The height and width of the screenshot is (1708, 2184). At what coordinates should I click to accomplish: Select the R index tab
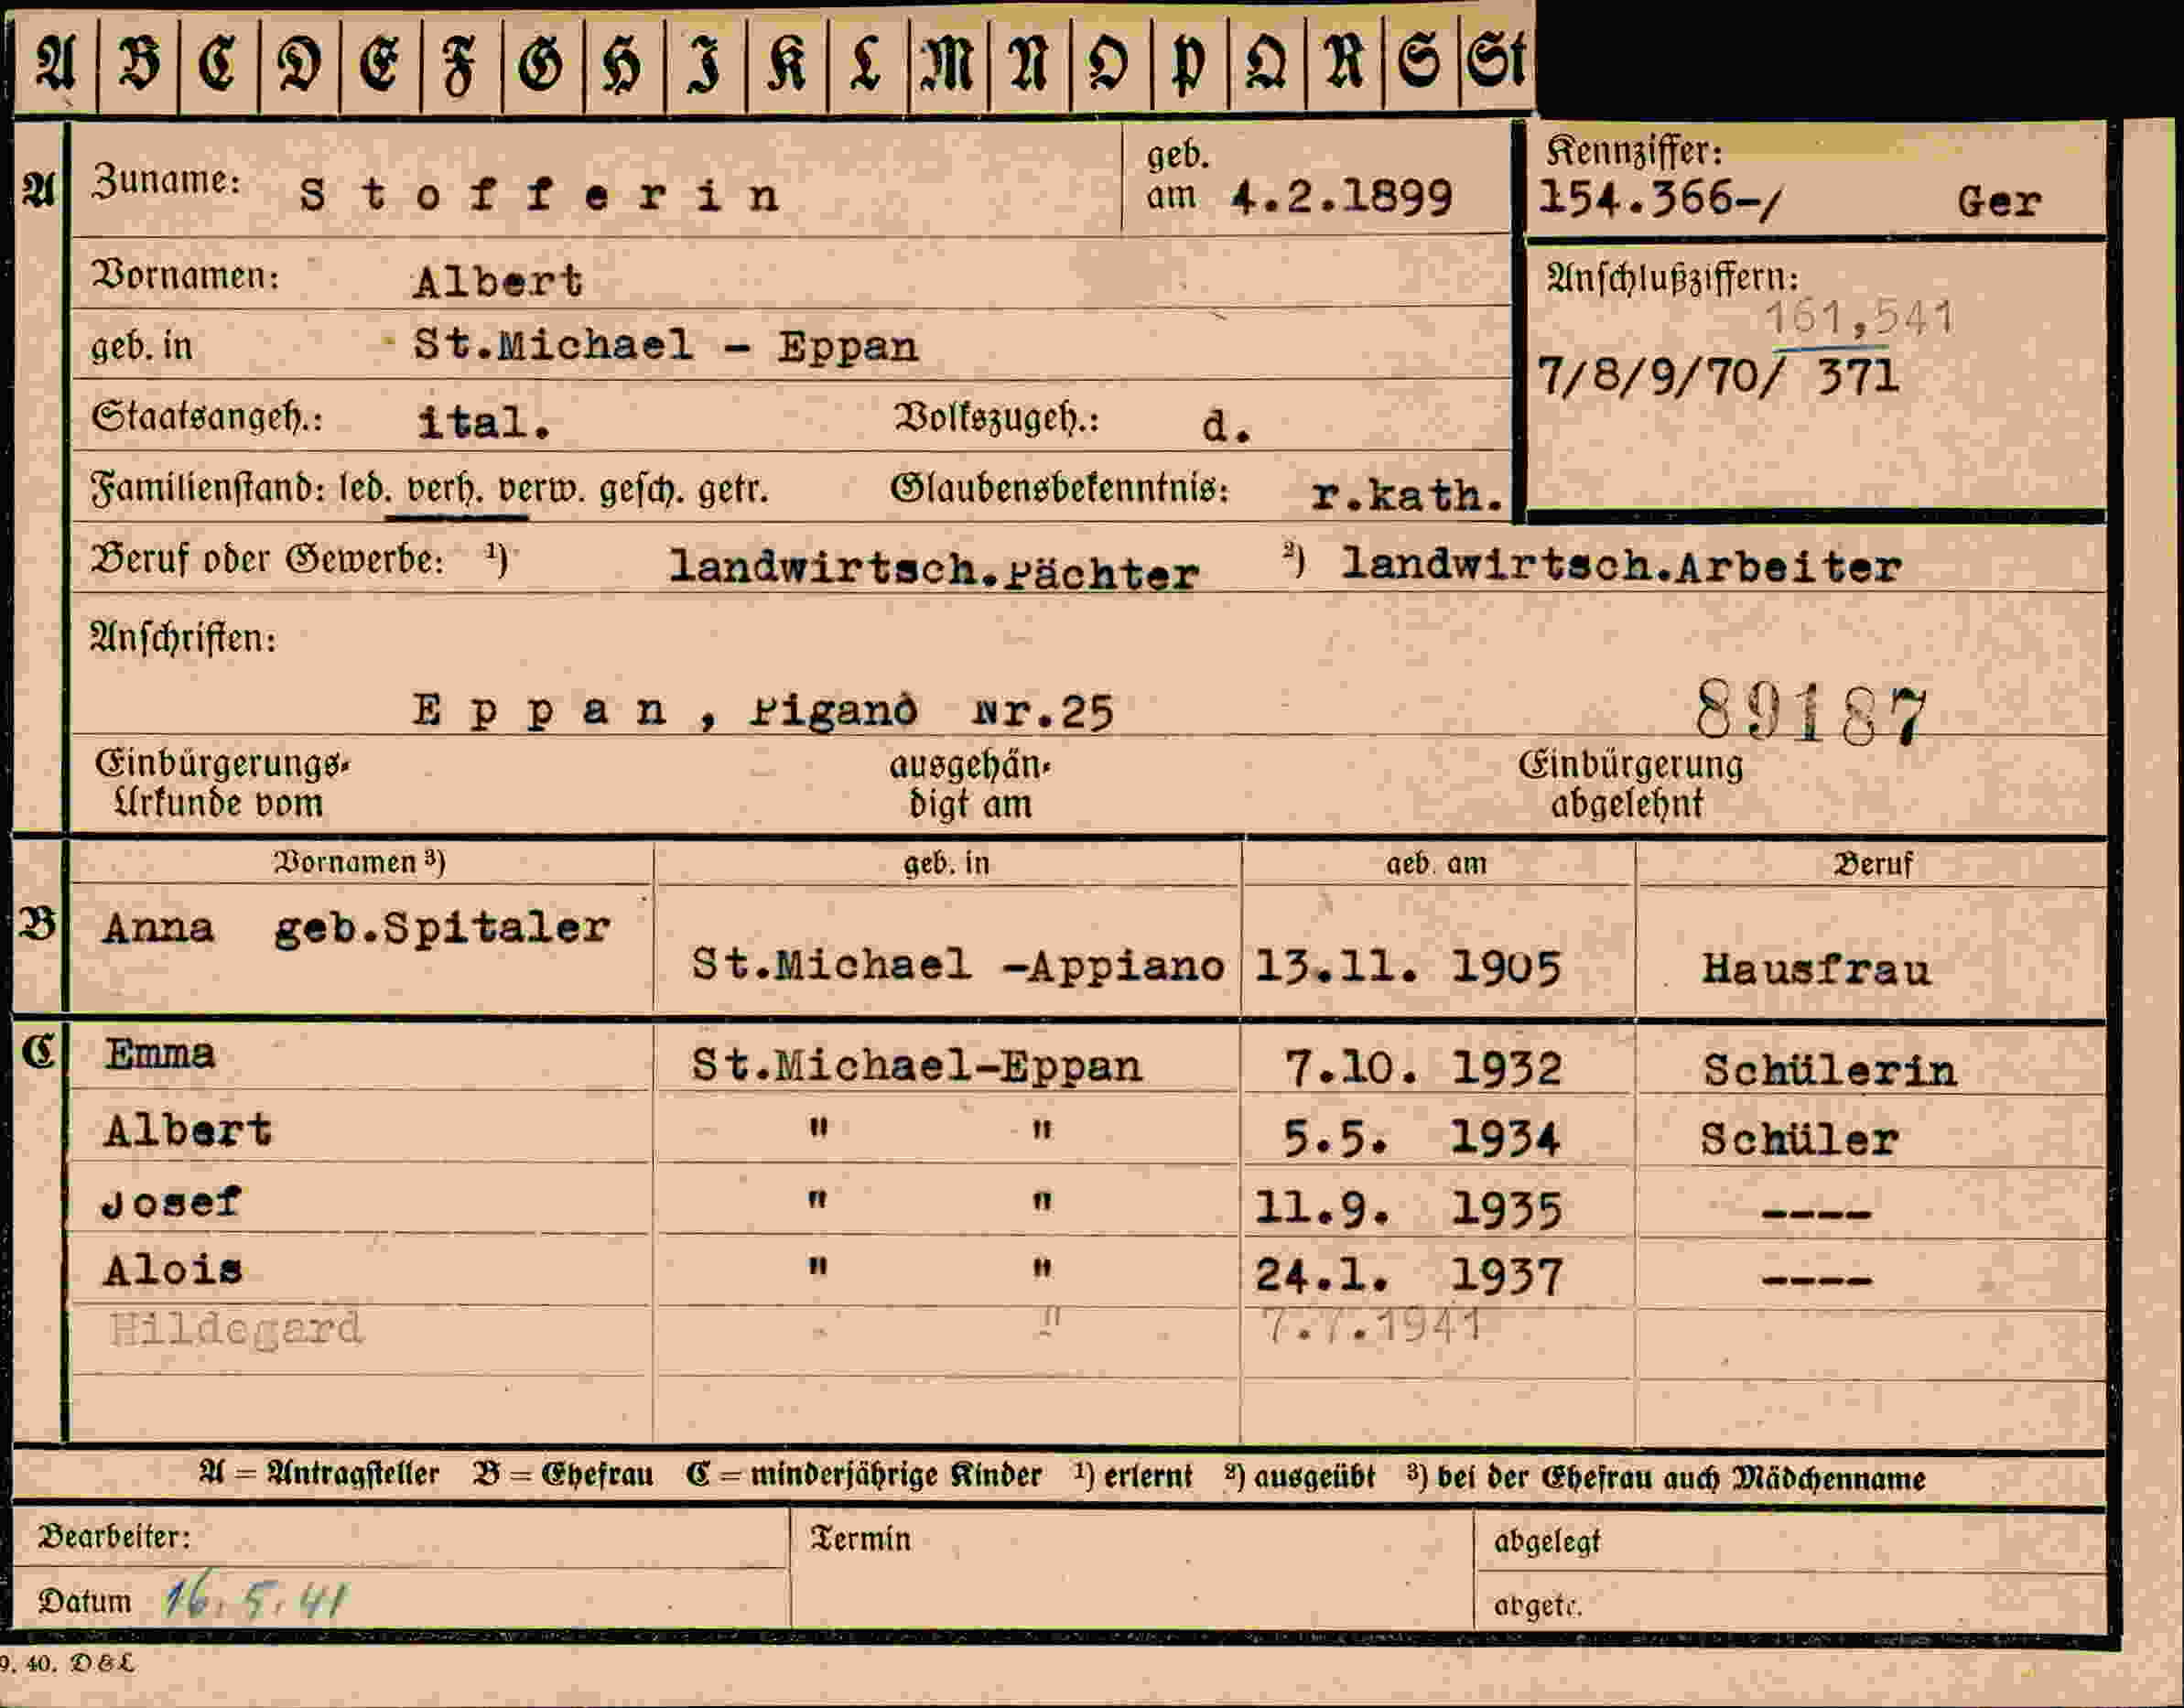click(x=1345, y=65)
